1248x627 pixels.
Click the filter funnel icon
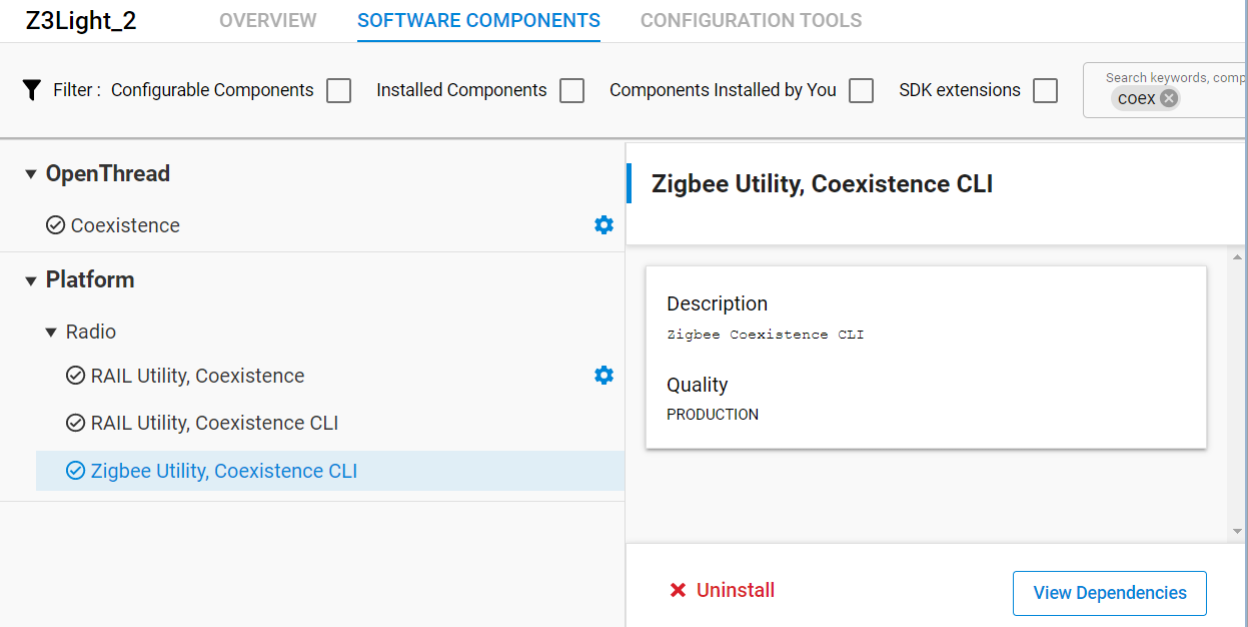point(31,90)
